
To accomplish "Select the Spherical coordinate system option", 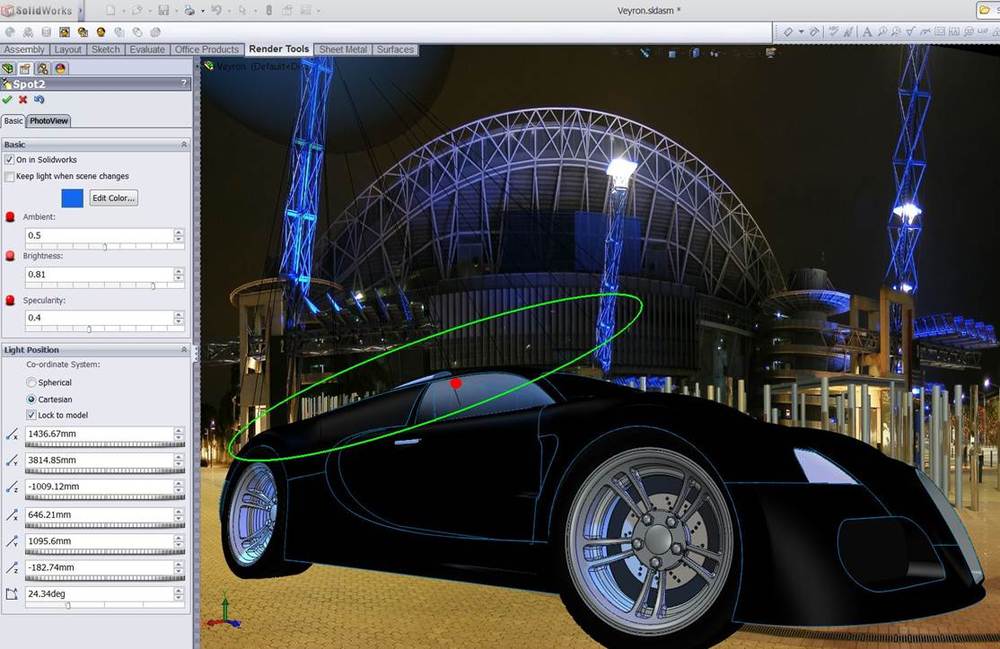I will (x=31, y=382).
